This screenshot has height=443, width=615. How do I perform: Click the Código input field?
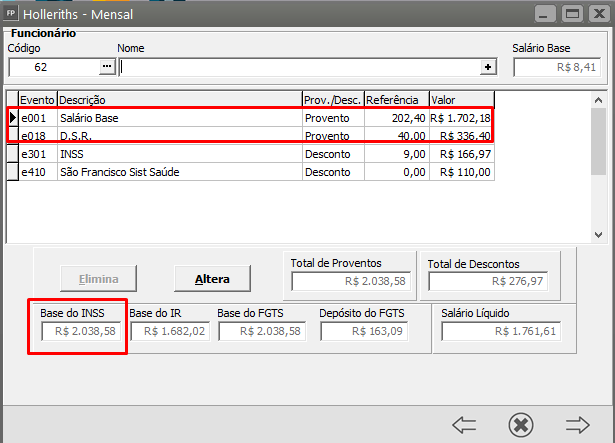pos(53,67)
